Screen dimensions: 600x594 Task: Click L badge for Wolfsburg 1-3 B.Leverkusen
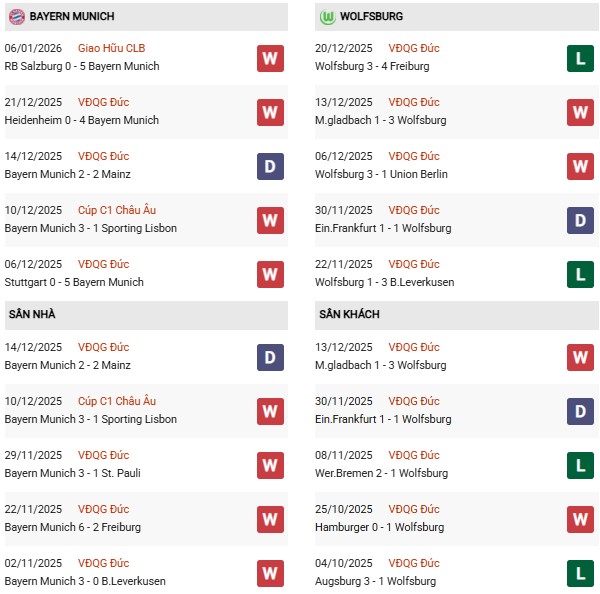tap(580, 274)
